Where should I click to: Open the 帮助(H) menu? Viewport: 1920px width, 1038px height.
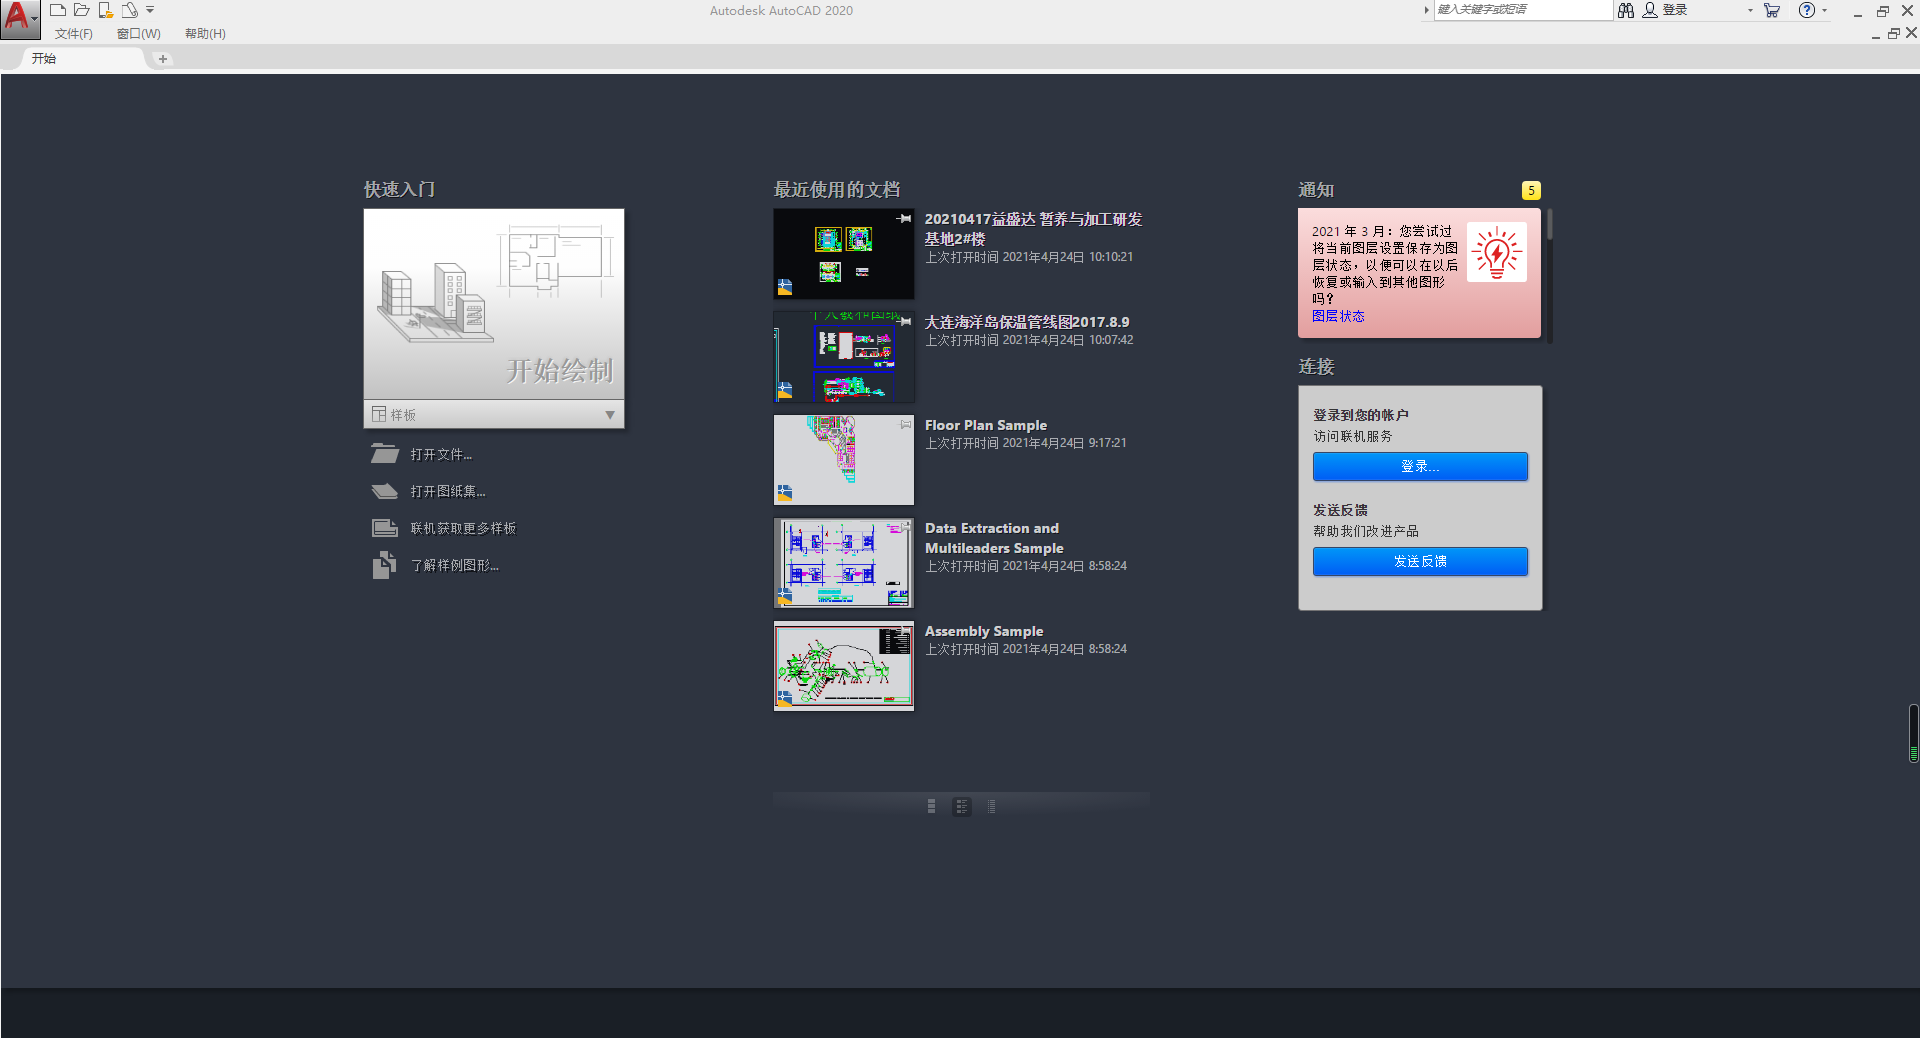(x=205, y=34)
